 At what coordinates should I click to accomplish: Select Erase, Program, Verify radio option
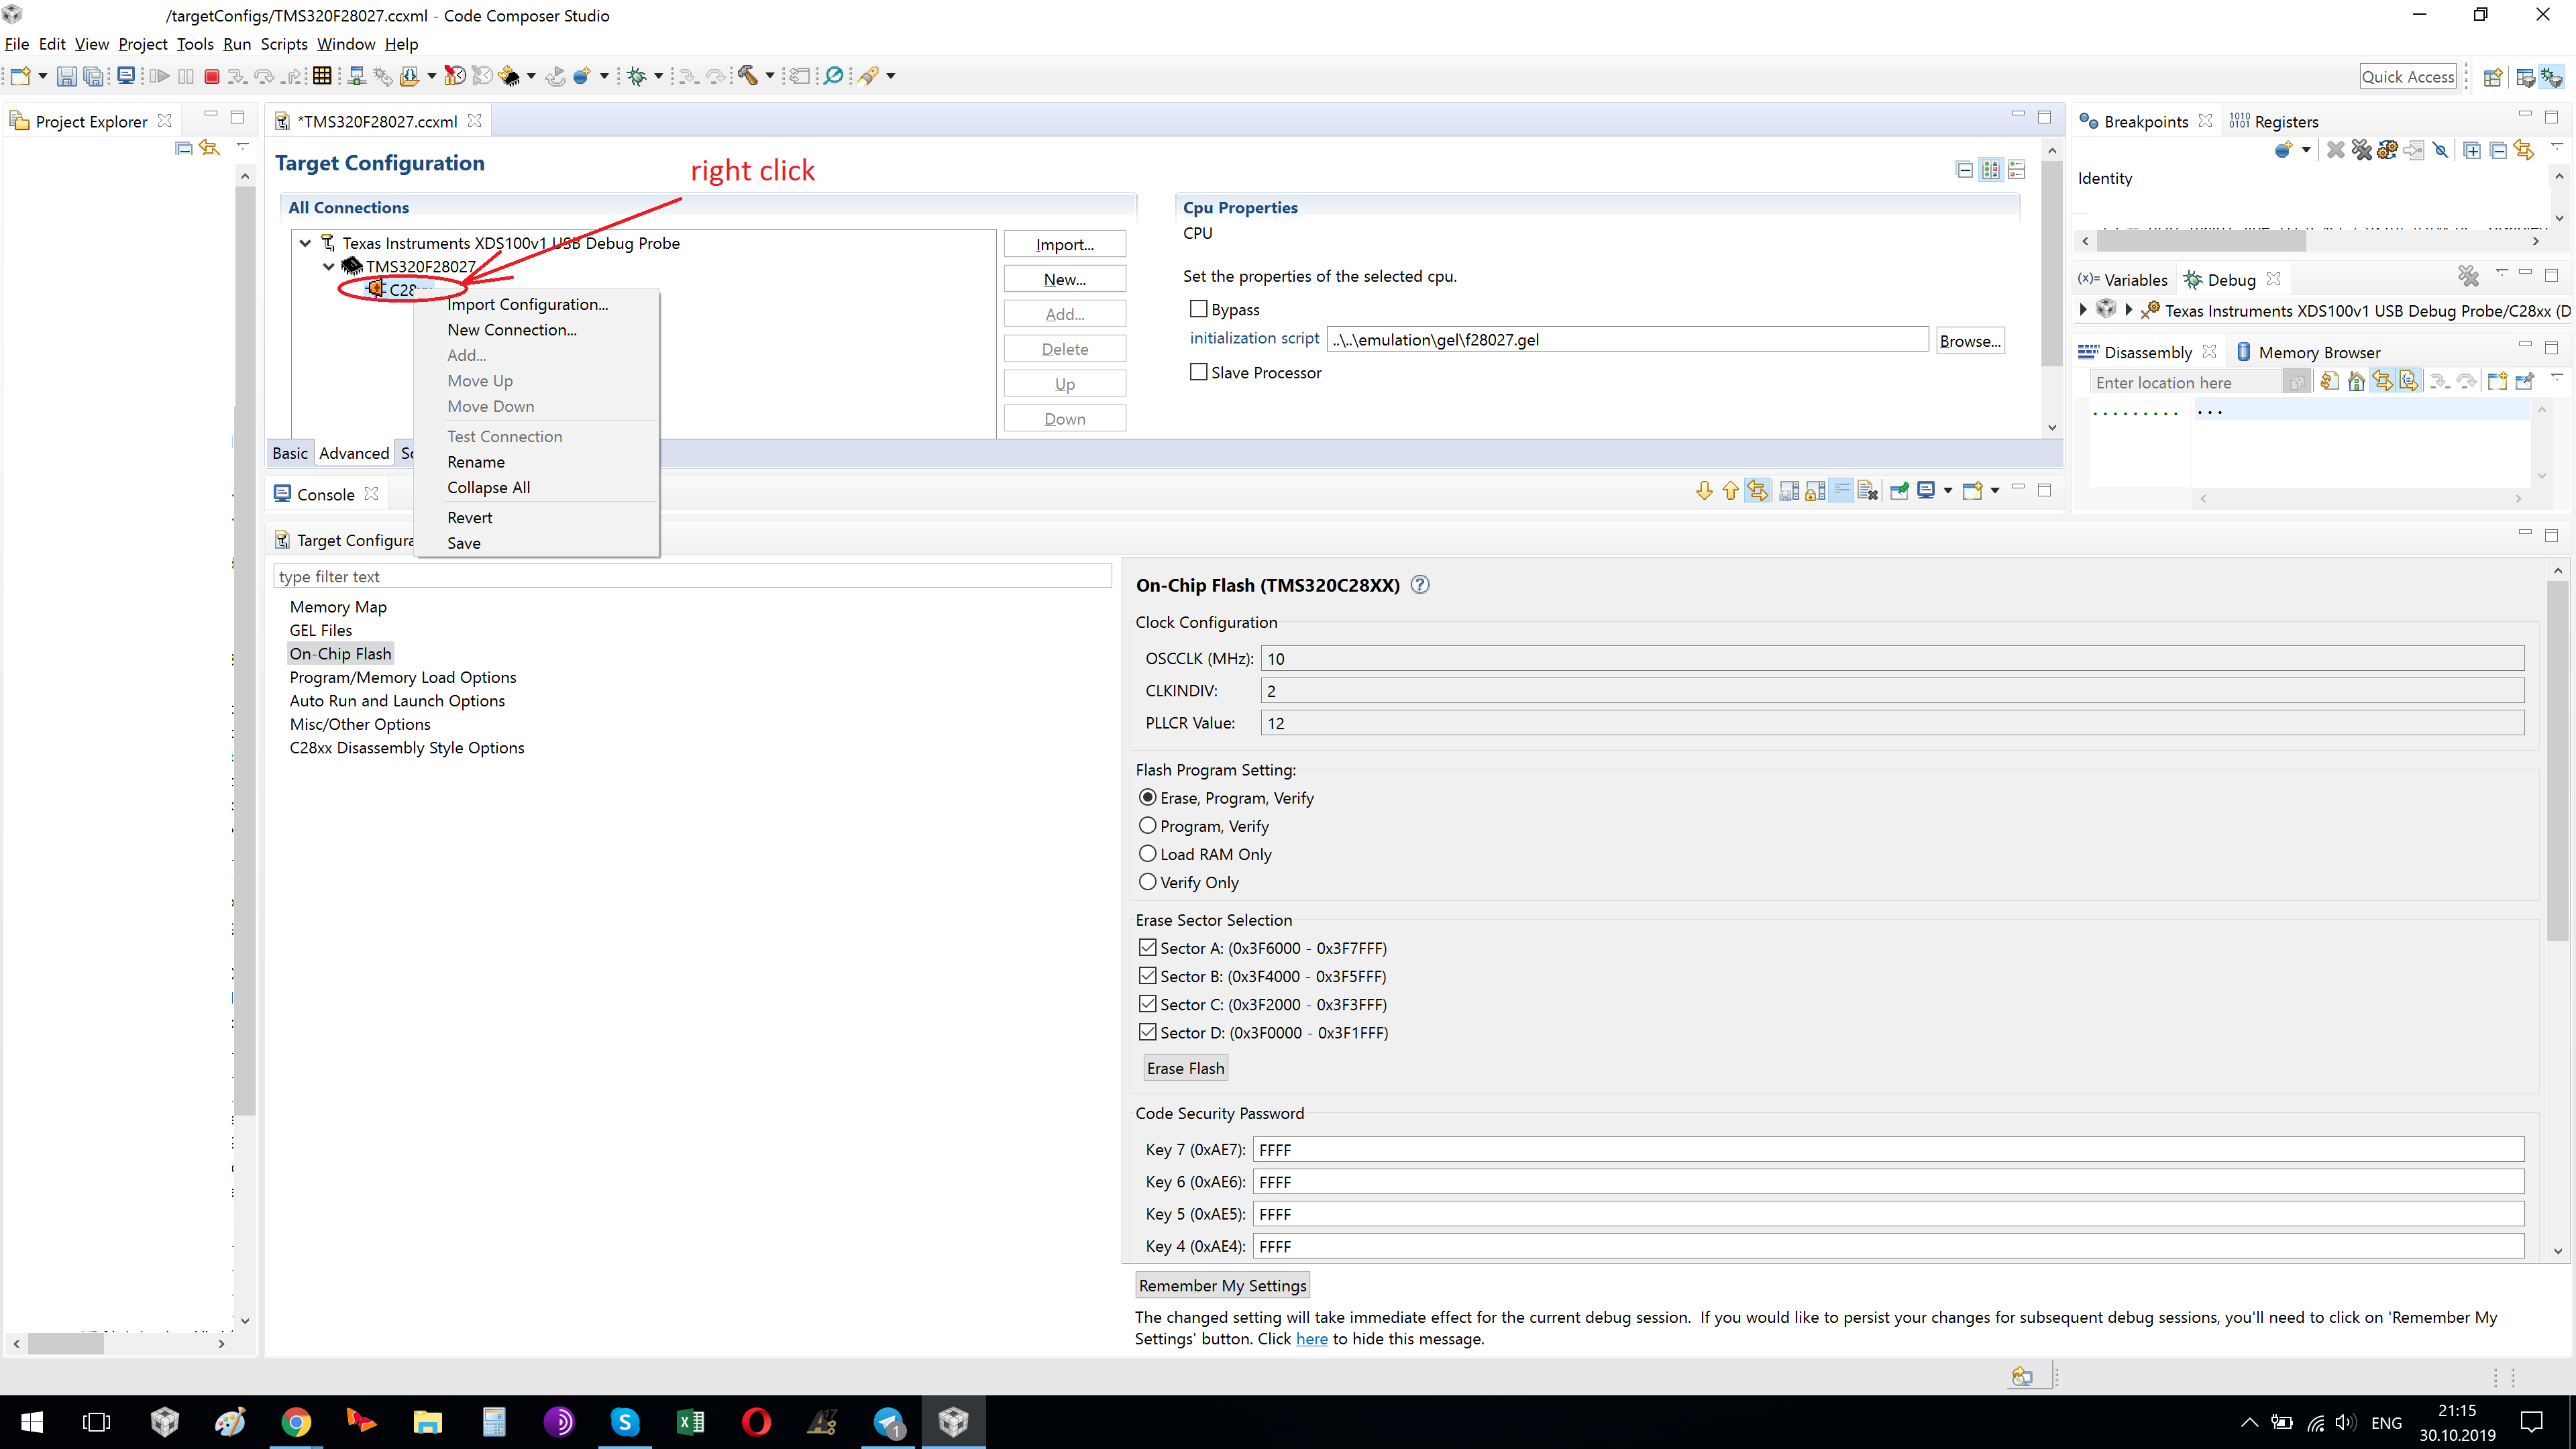pyautogui.click(x=1148, y=797)
